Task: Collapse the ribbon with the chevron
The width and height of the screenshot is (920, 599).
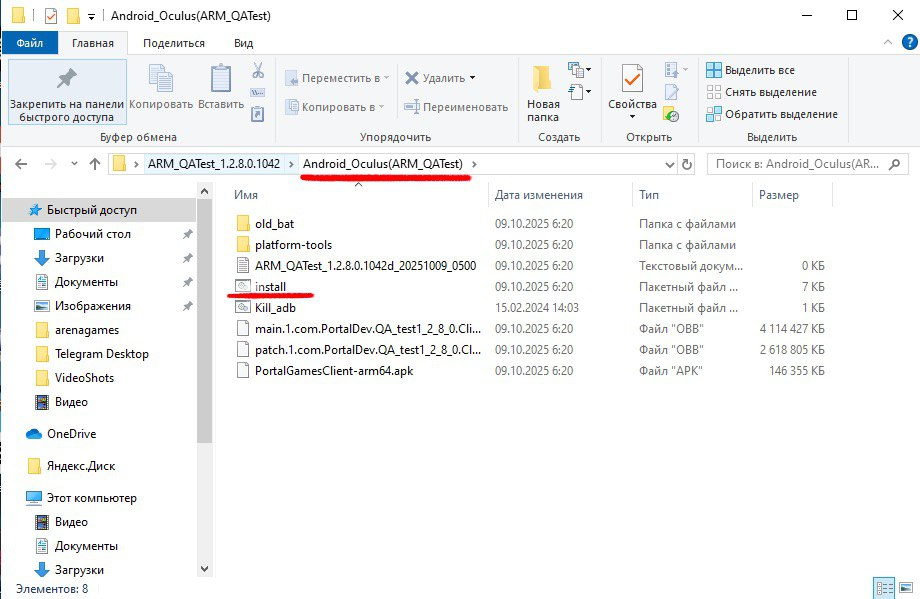Action: coord(884,44)
